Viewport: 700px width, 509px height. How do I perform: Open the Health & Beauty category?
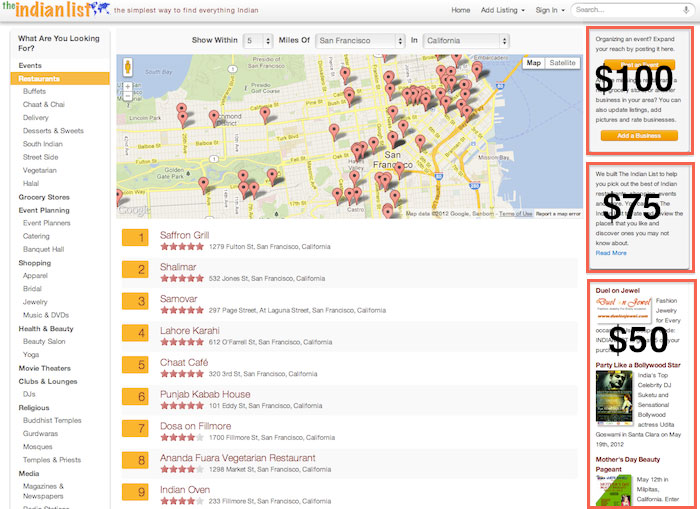[46, 329]
